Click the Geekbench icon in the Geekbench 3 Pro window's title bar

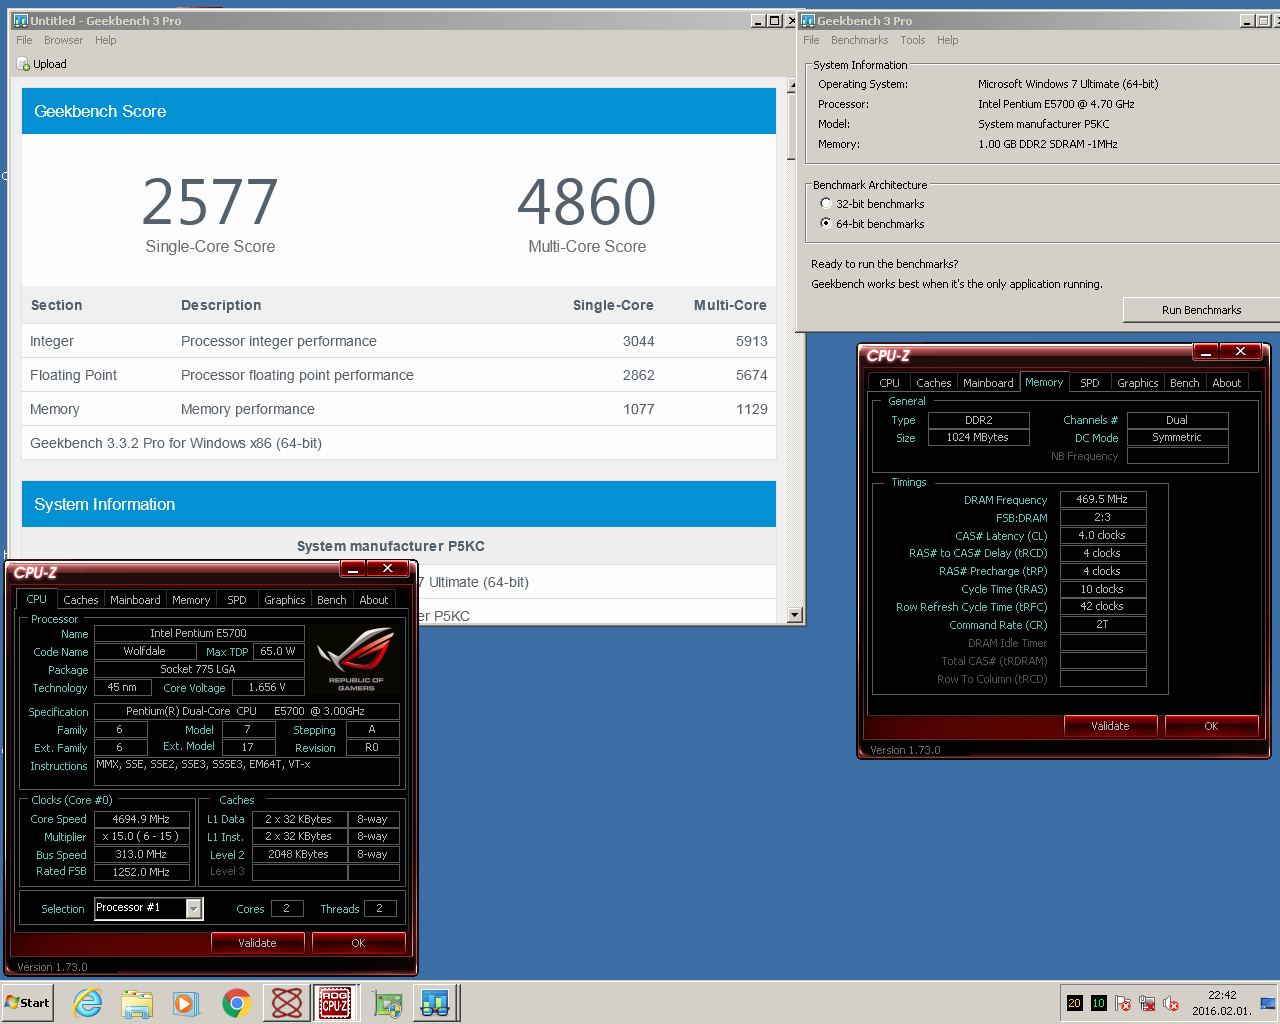point(808,20)
